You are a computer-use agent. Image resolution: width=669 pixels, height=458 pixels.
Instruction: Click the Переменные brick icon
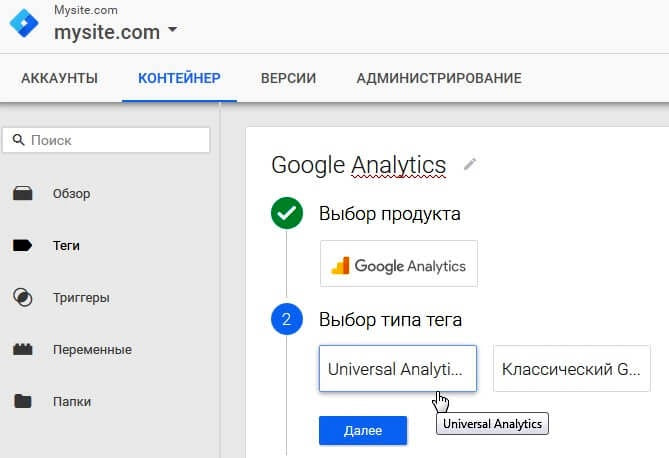23,350
